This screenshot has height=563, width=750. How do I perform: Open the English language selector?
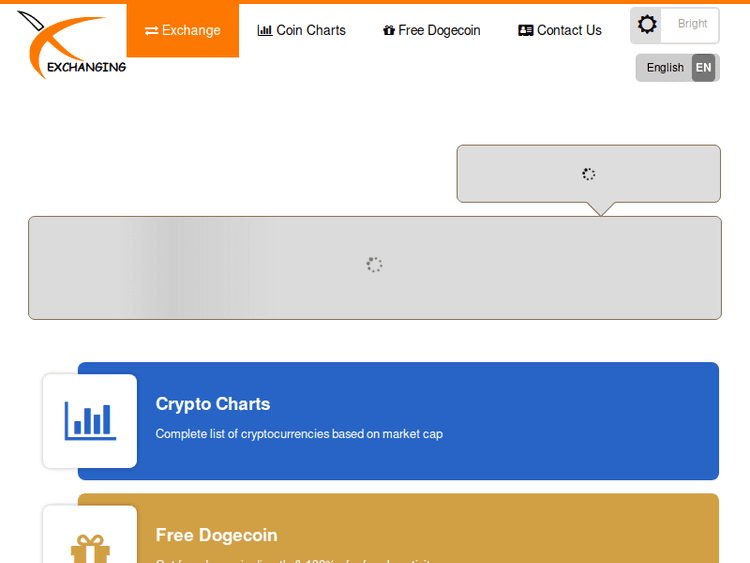pos(664,68)
